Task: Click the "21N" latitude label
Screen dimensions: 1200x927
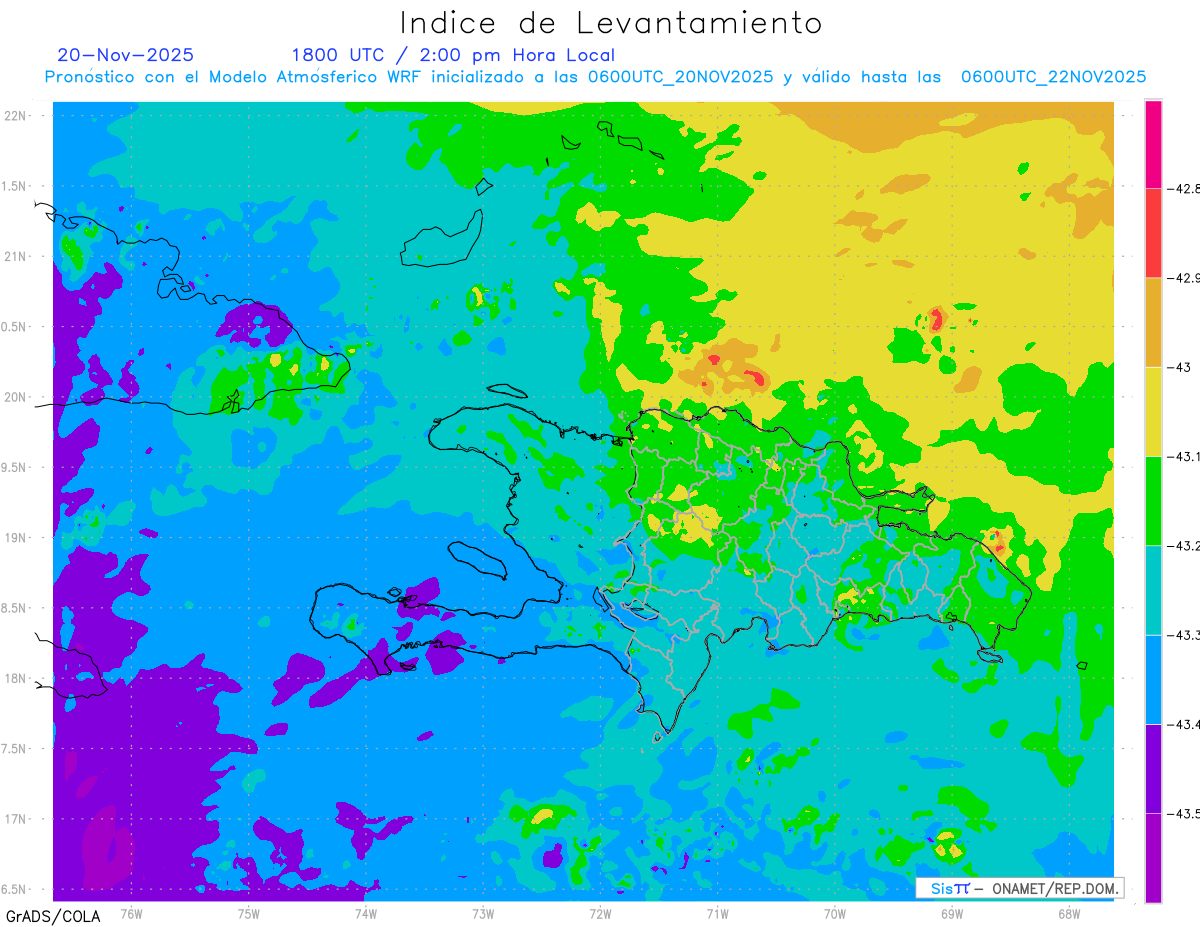Action: [15, 257]
